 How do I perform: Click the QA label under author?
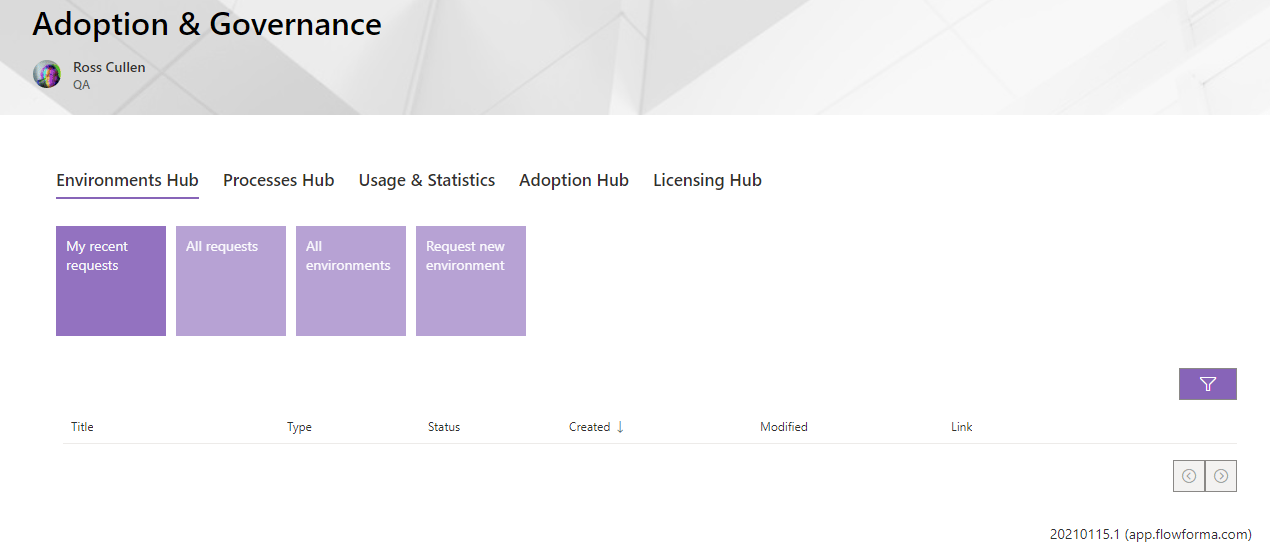(x=81, y=85)
